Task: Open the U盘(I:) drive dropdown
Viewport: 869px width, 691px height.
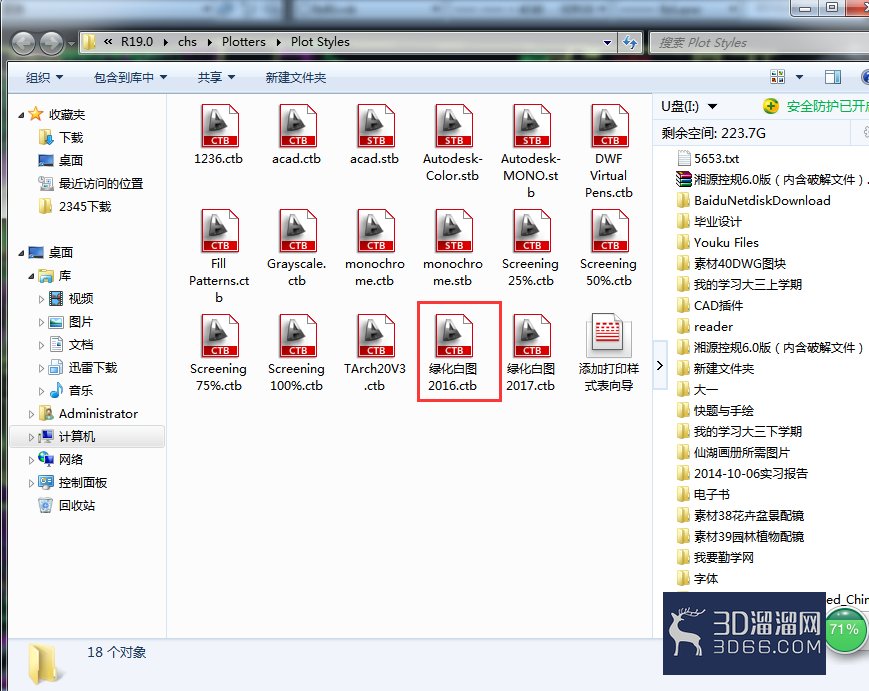Action: (x=713, y=106)
